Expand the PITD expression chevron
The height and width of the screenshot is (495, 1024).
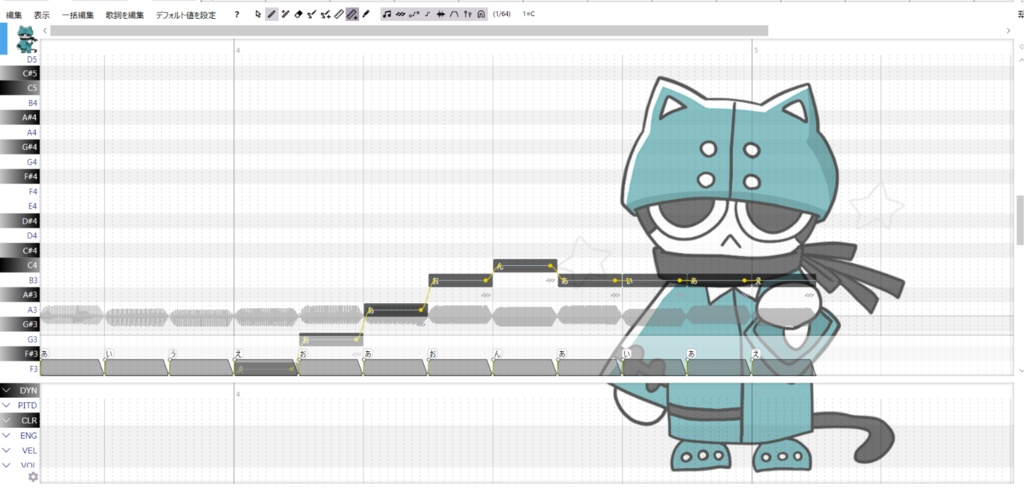click(x=7, y=406)
